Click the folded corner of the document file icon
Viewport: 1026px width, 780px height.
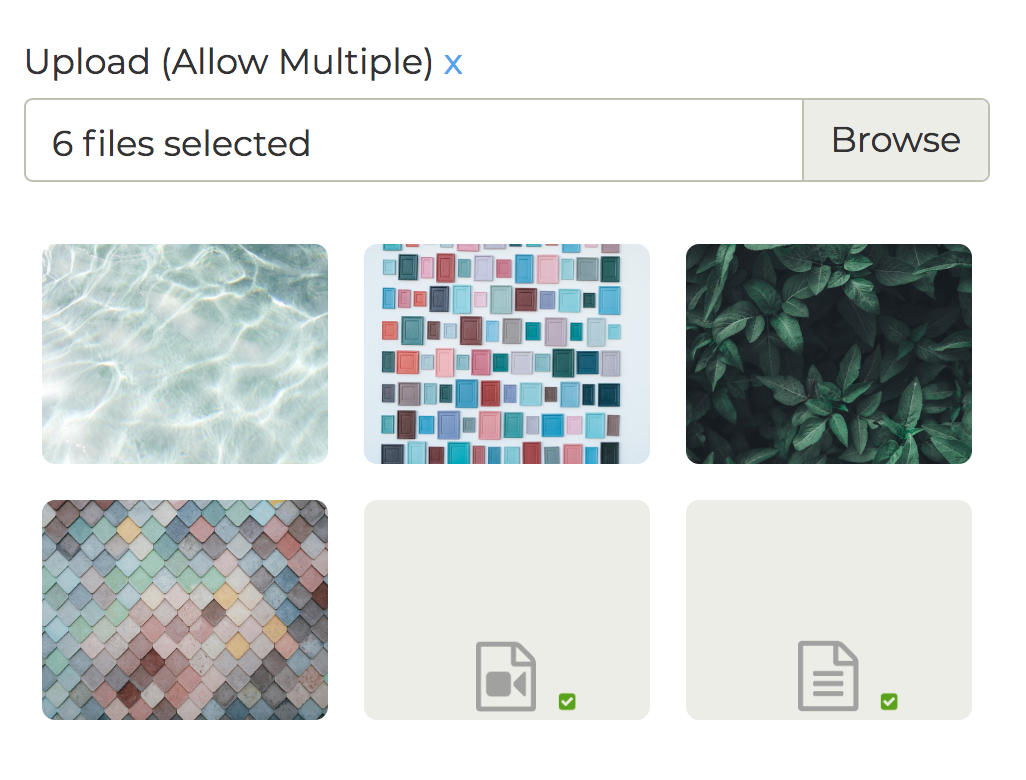pos(848,652)
